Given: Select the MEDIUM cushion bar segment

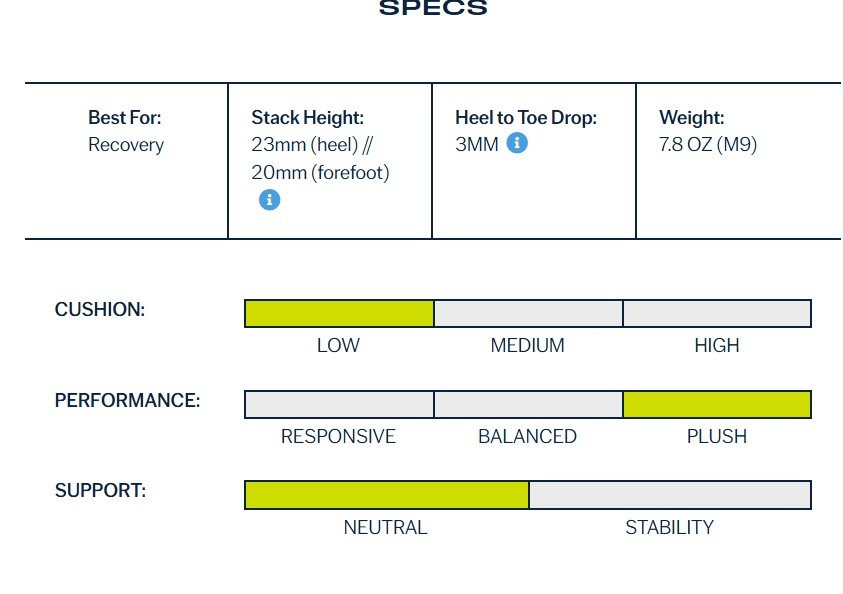Looking at the screenshot, I should [528, 313].
